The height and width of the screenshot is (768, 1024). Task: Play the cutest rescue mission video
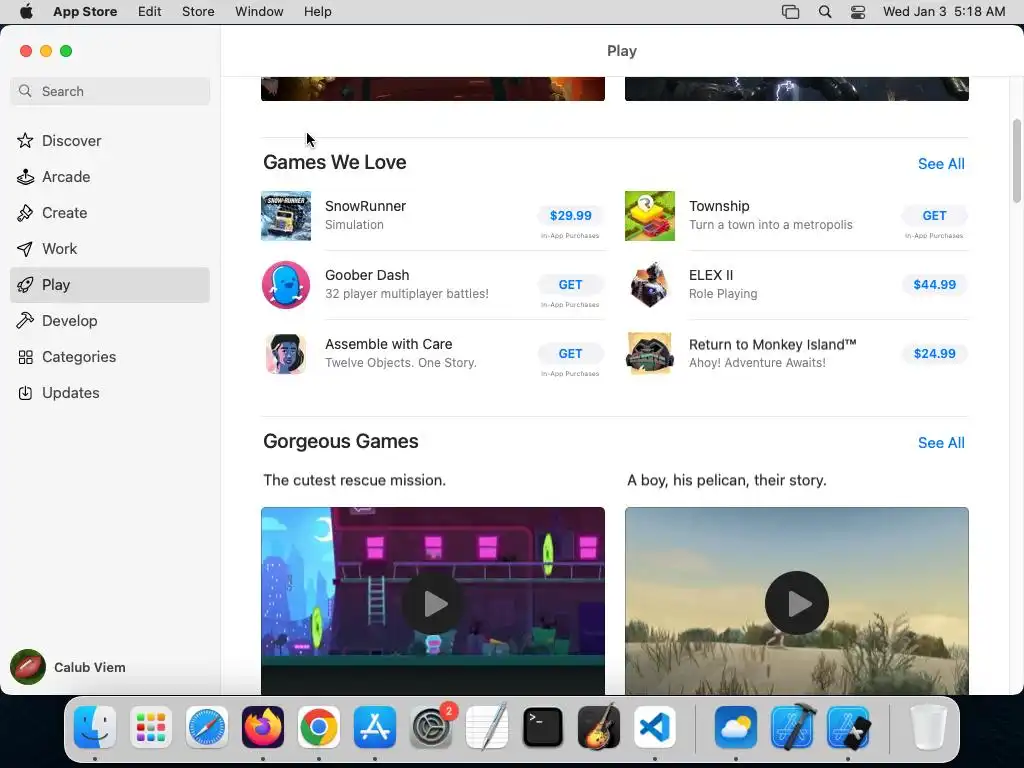coord(432,603)
